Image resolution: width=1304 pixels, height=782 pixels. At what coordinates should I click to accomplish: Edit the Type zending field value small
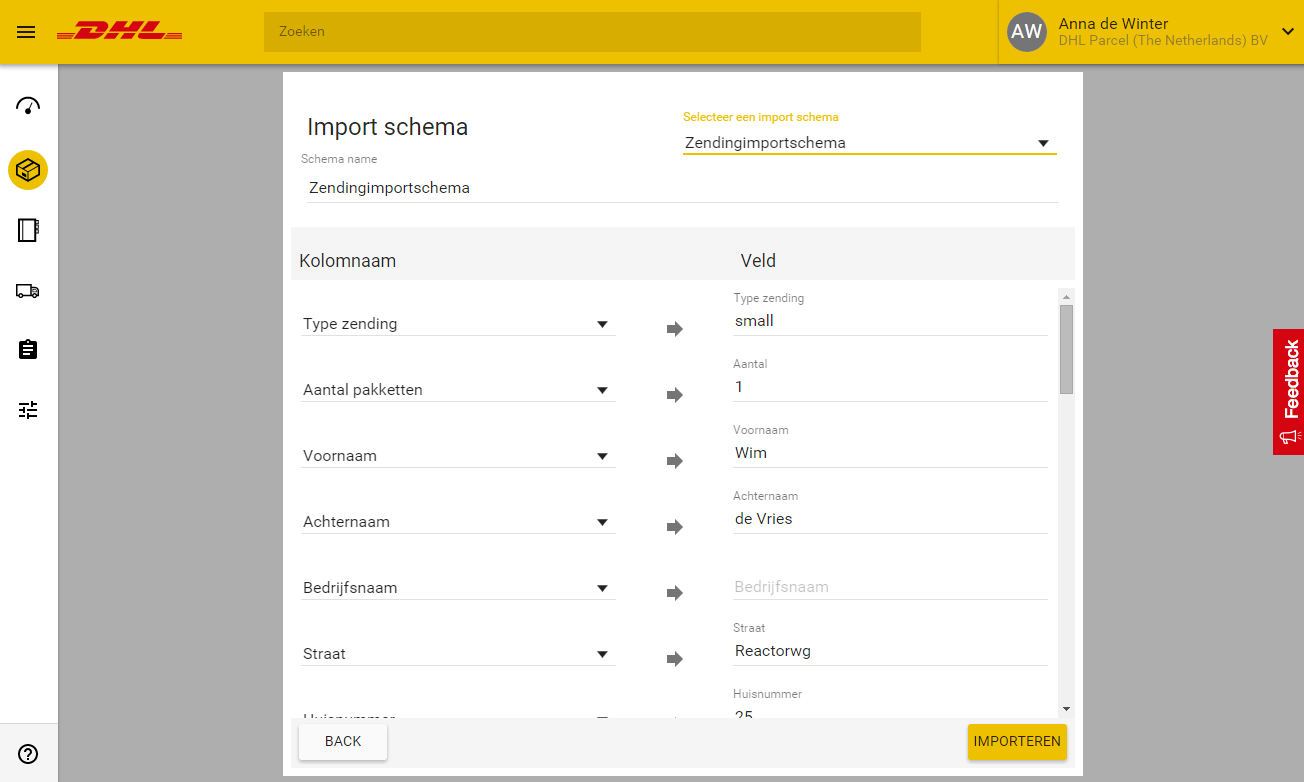[890, 321]
